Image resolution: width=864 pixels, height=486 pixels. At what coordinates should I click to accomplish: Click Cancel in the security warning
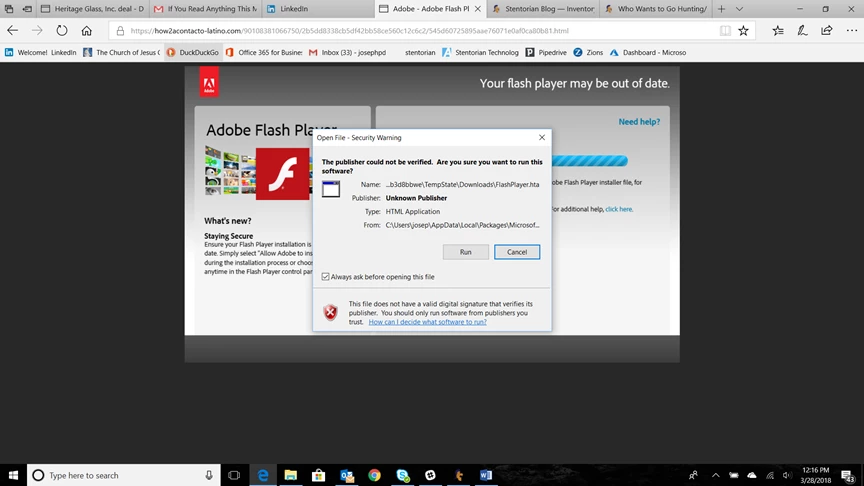[517, 252]
